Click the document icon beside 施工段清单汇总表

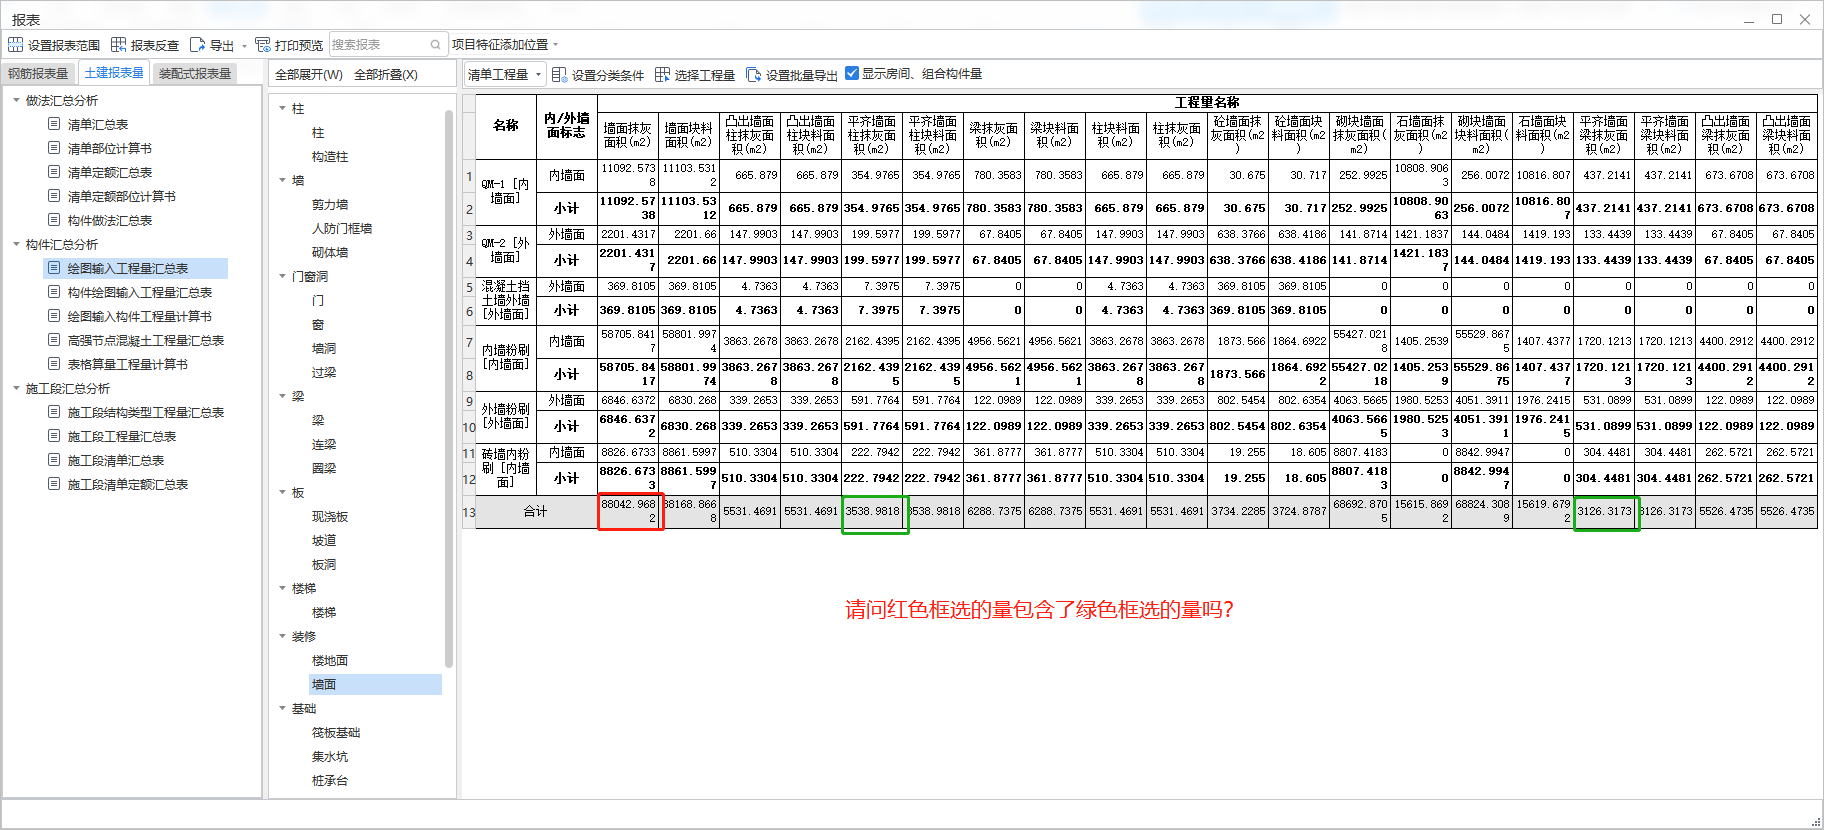(x=54, y=460)
